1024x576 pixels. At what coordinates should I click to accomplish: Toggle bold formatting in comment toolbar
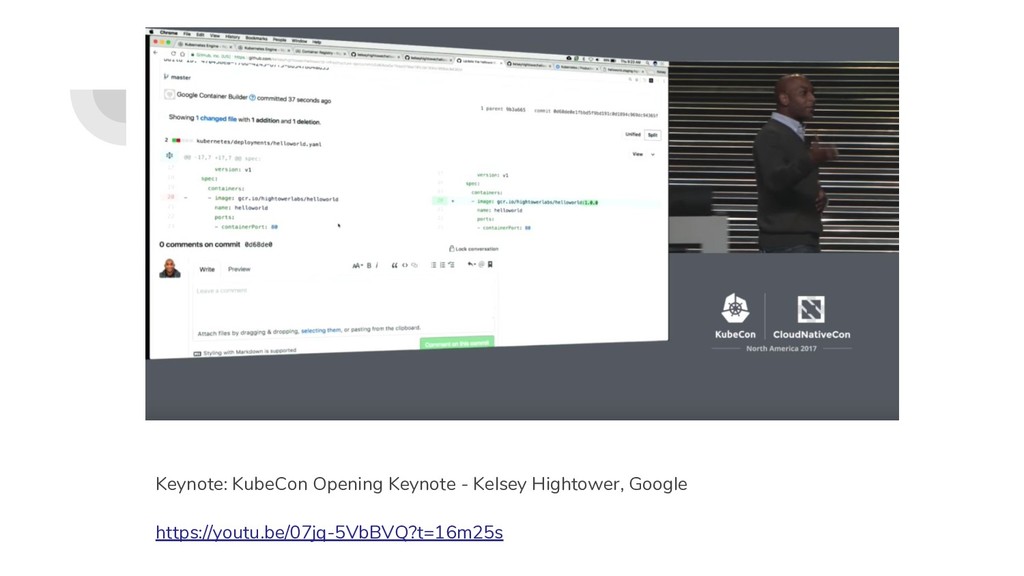point(369,265)
